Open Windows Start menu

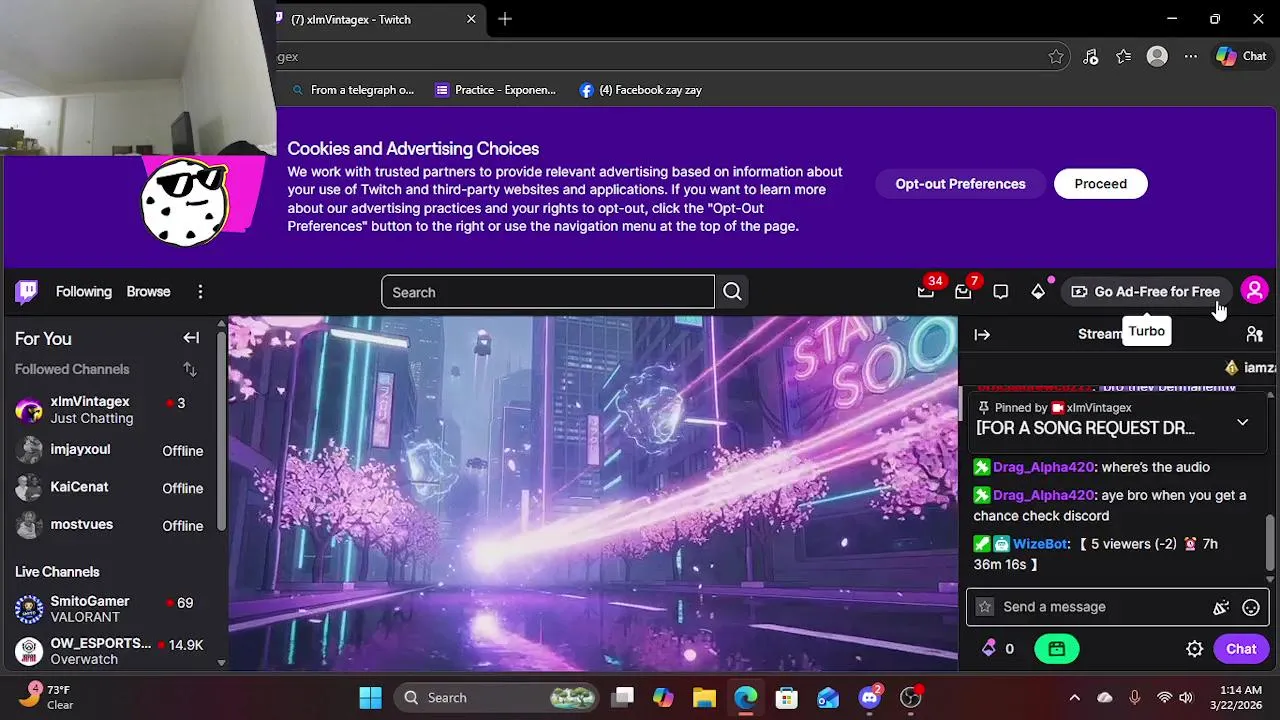[x=370, y=698]
